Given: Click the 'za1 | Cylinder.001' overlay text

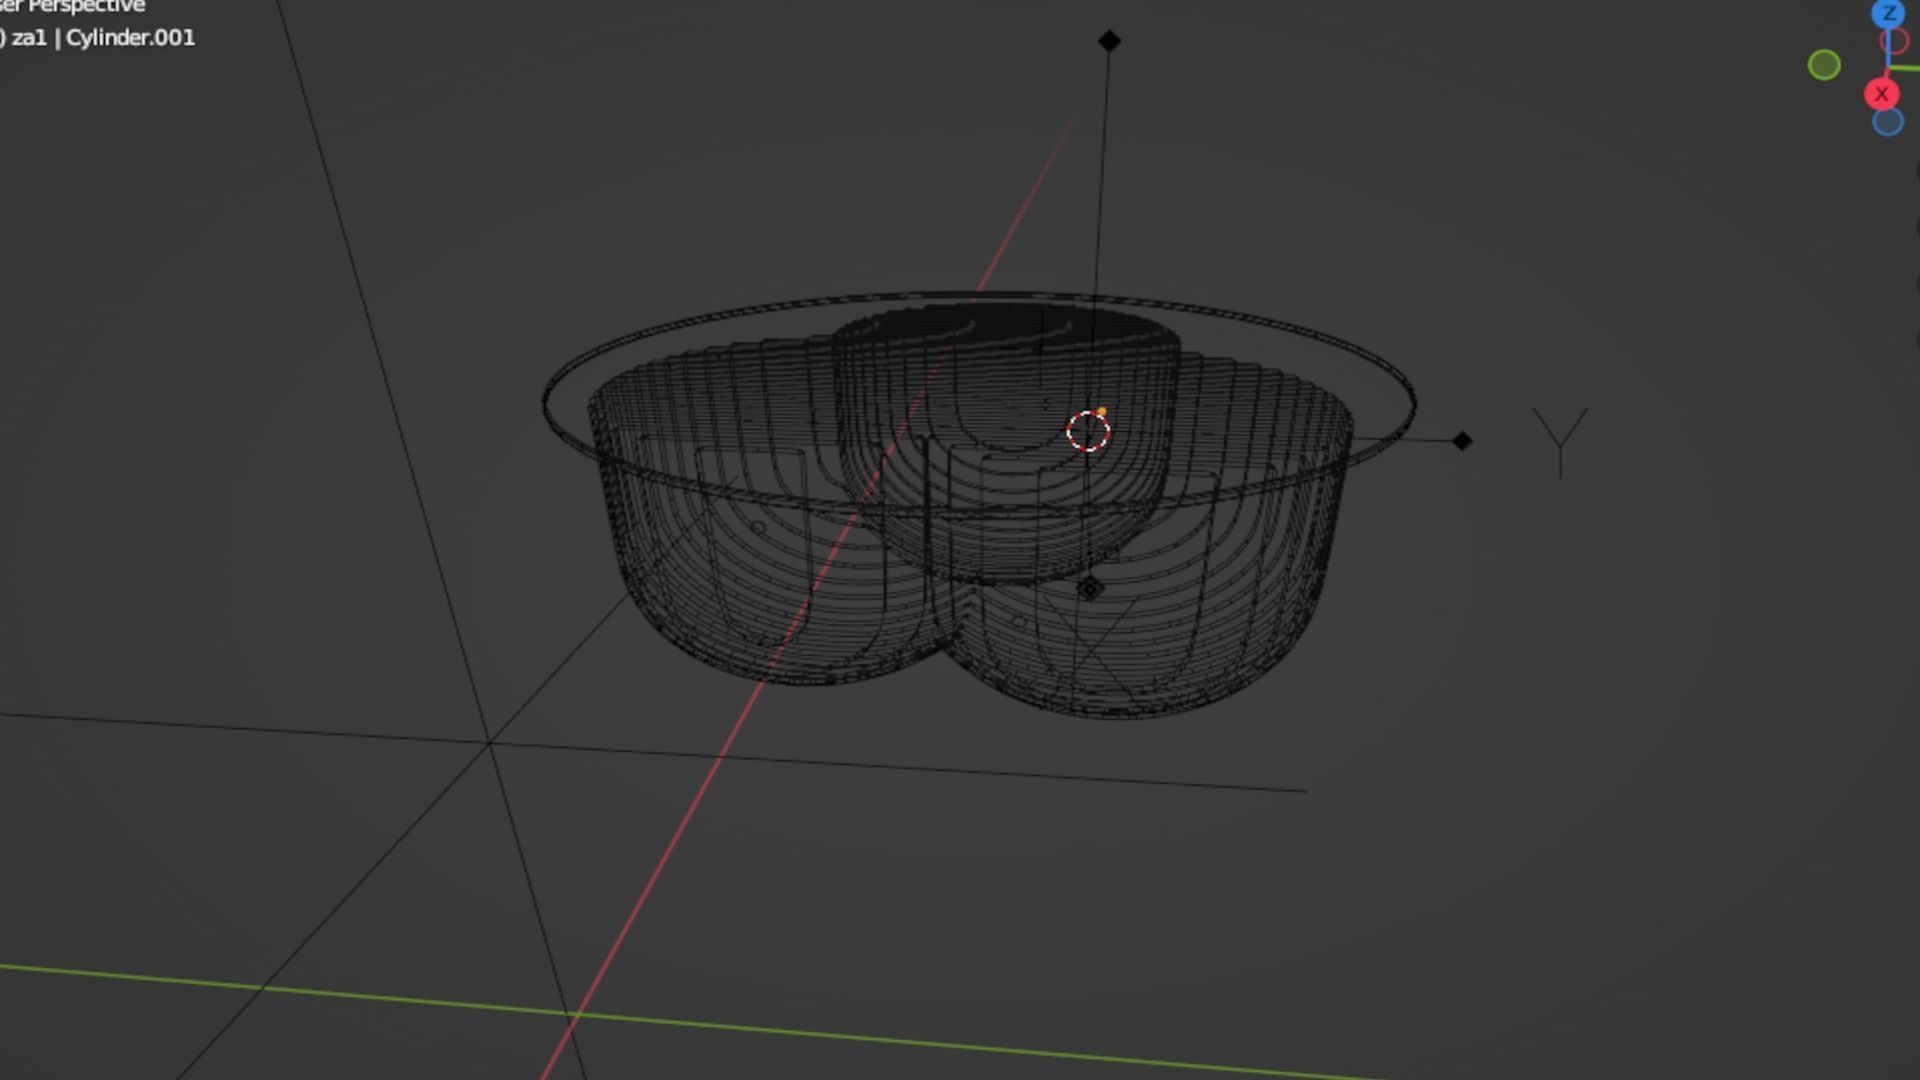Looking at the screenshot, I should 103,38.
